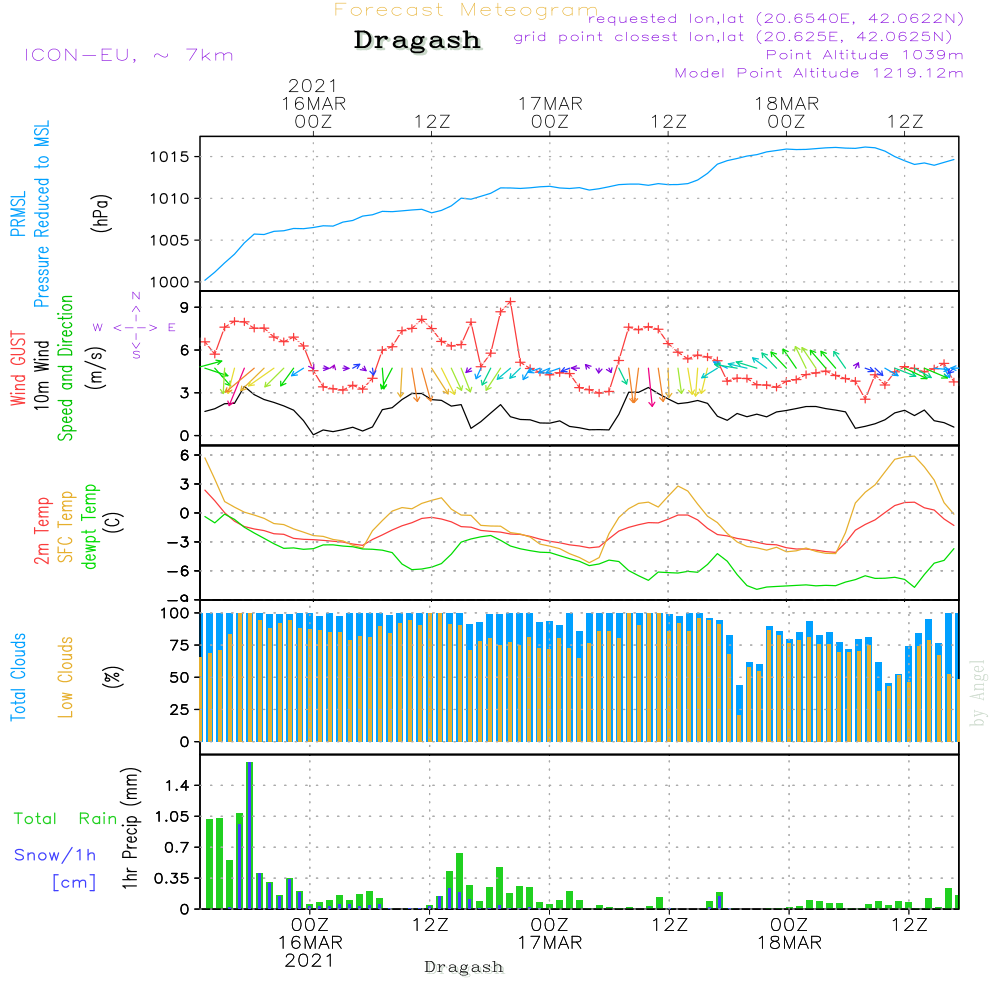Click the '2021' year label on top axis
The width and height of the screenshot is (1000, 1000).
(x=312, y=85)
